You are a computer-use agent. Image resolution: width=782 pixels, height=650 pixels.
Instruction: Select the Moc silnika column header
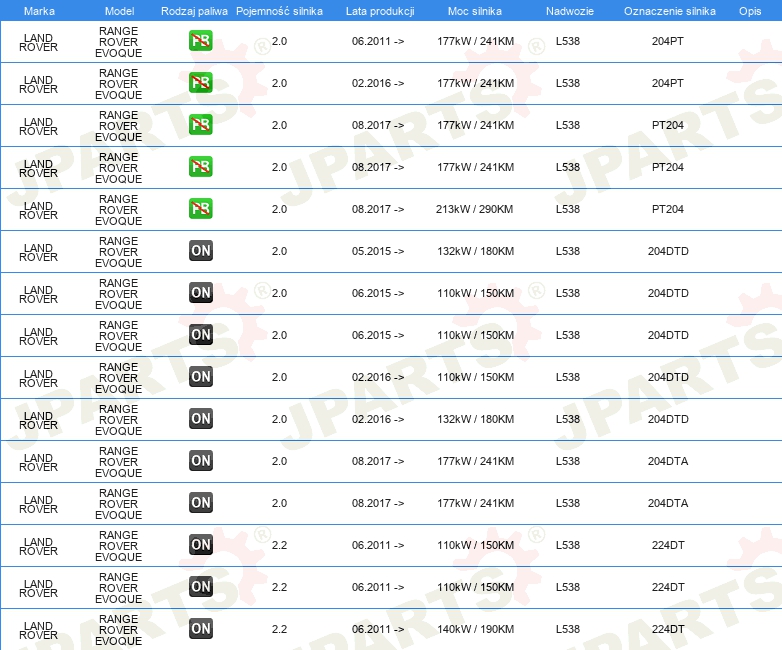475,11
